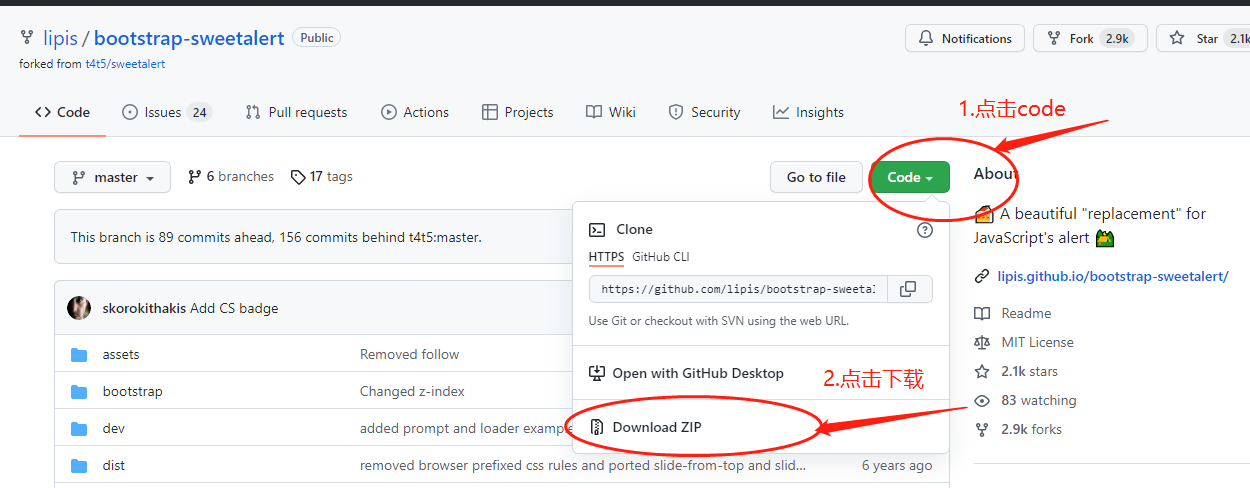Screen dimensions: 1250x488
Task: Switch to the Code tab
Action: coord(62,112)
